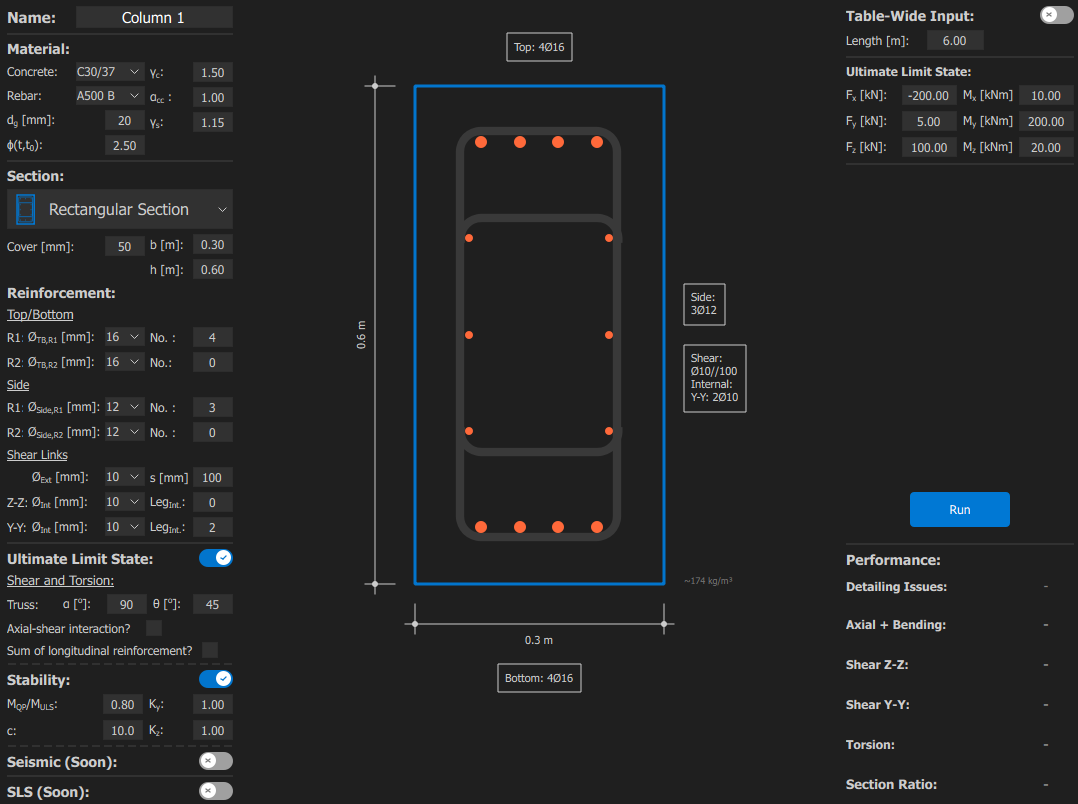Click the rectangular section icon
This screenshot has height=804, width=1078.
point(25,210)
